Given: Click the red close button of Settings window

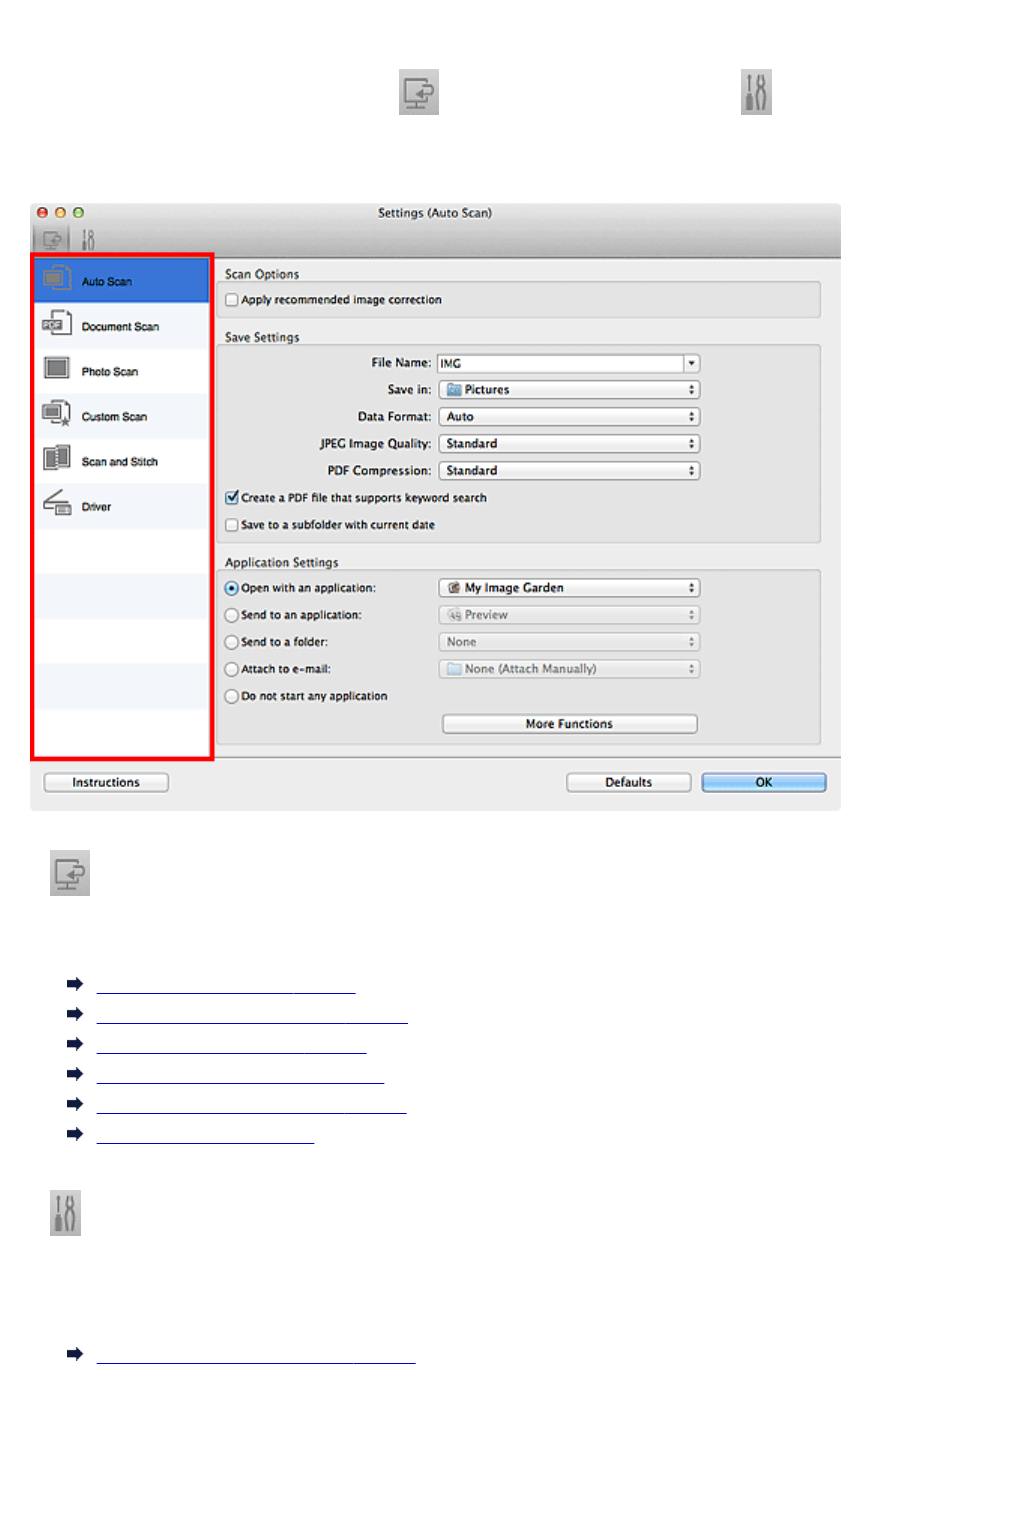Looking at the screenshot, I should coord(42,213).
